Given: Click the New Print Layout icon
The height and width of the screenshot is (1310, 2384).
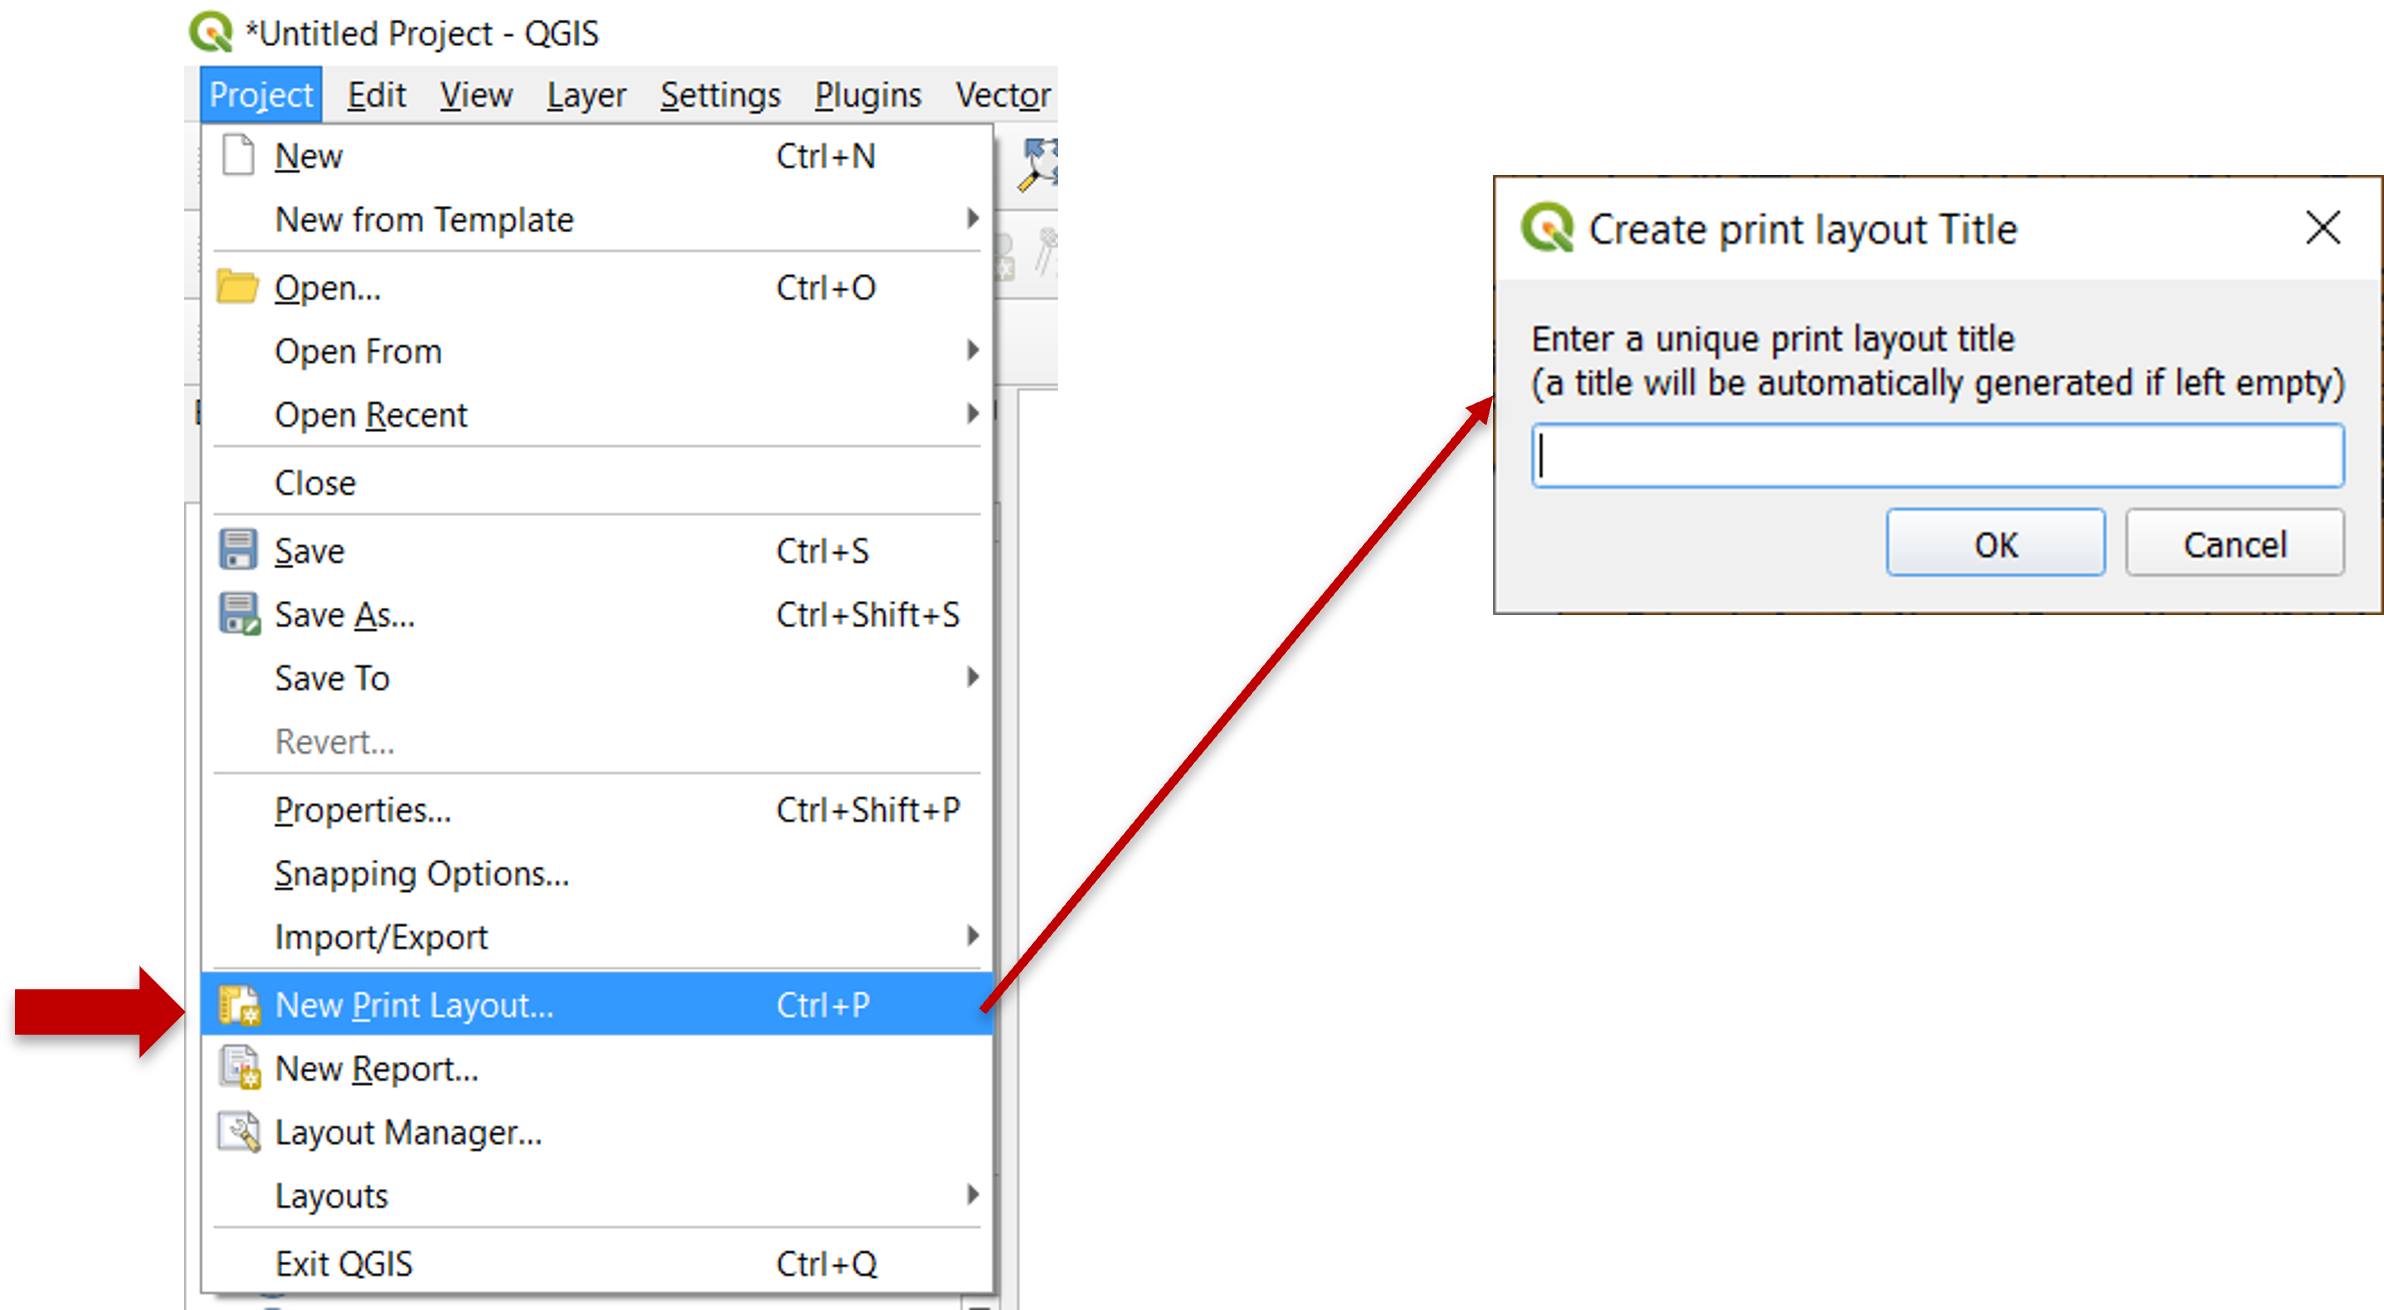Looking at the screenshot, I should click(239, 1004).
